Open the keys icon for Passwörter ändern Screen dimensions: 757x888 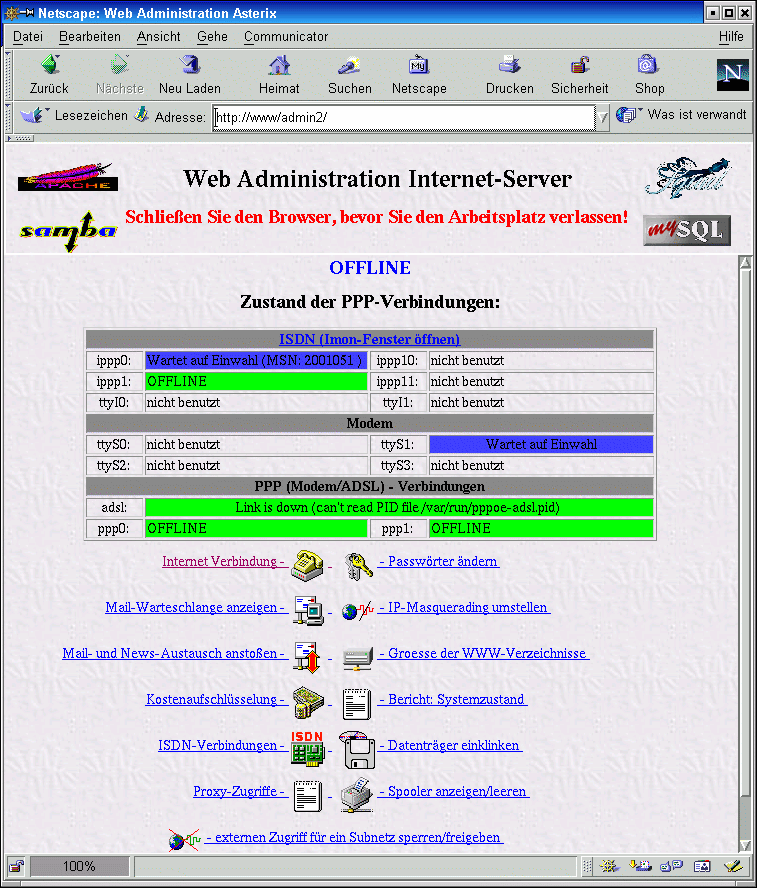[x=358, y=564]
